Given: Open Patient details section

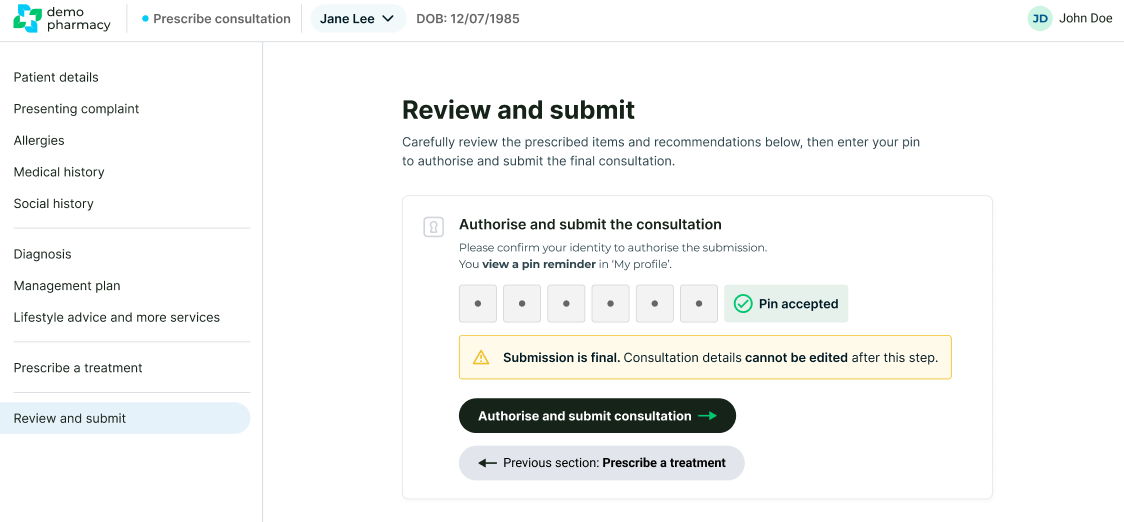Looking at the screenshot, I should click(x=56, y=77).
